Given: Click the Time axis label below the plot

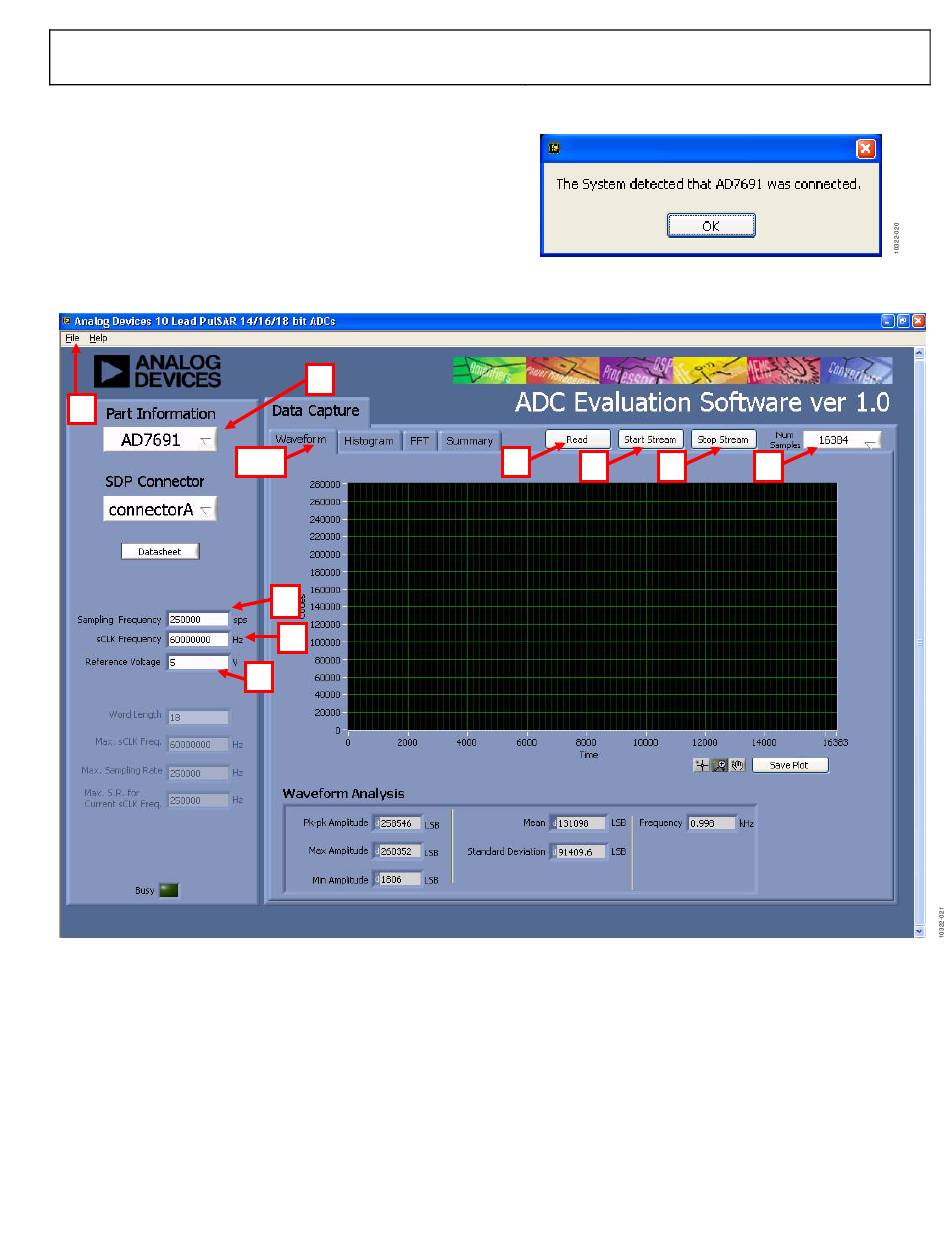Looking at the screenshot, I should tap(589, 755).
